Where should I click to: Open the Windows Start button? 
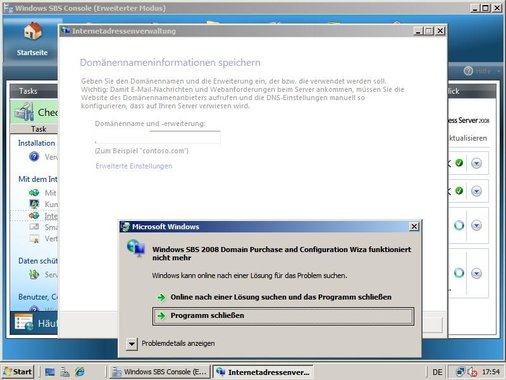pyautogui.click(x=18, y=372)
